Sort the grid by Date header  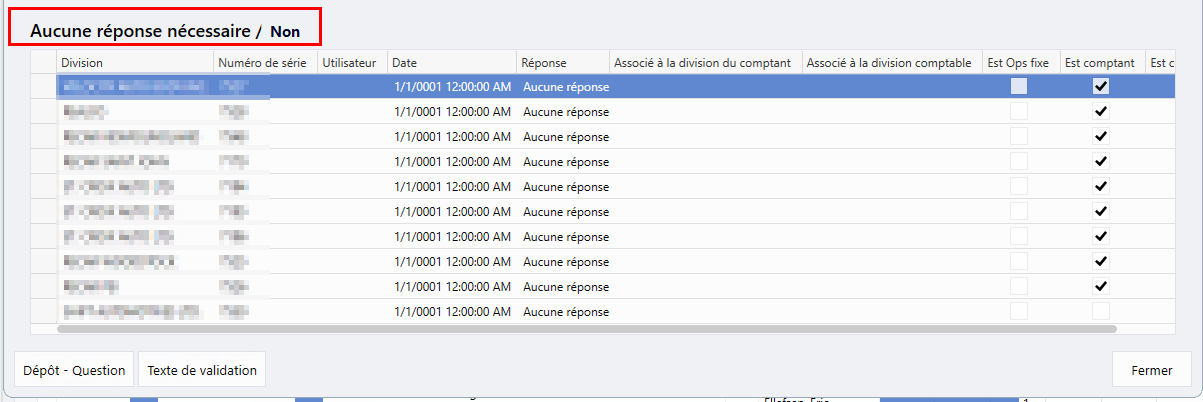point(450,63)
